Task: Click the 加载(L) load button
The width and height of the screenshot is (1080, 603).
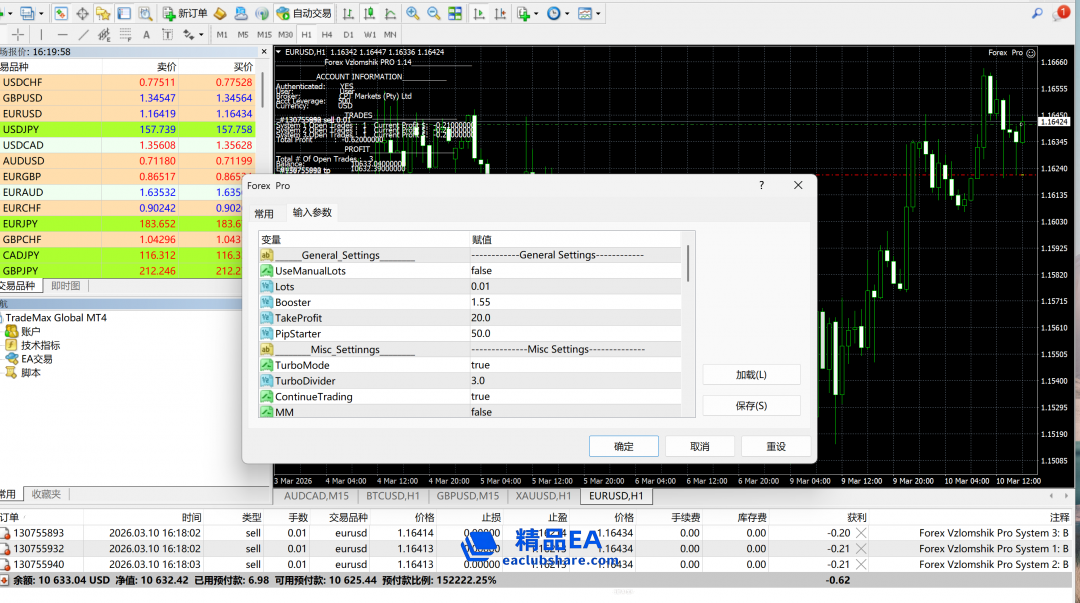Action: (751, 374)
